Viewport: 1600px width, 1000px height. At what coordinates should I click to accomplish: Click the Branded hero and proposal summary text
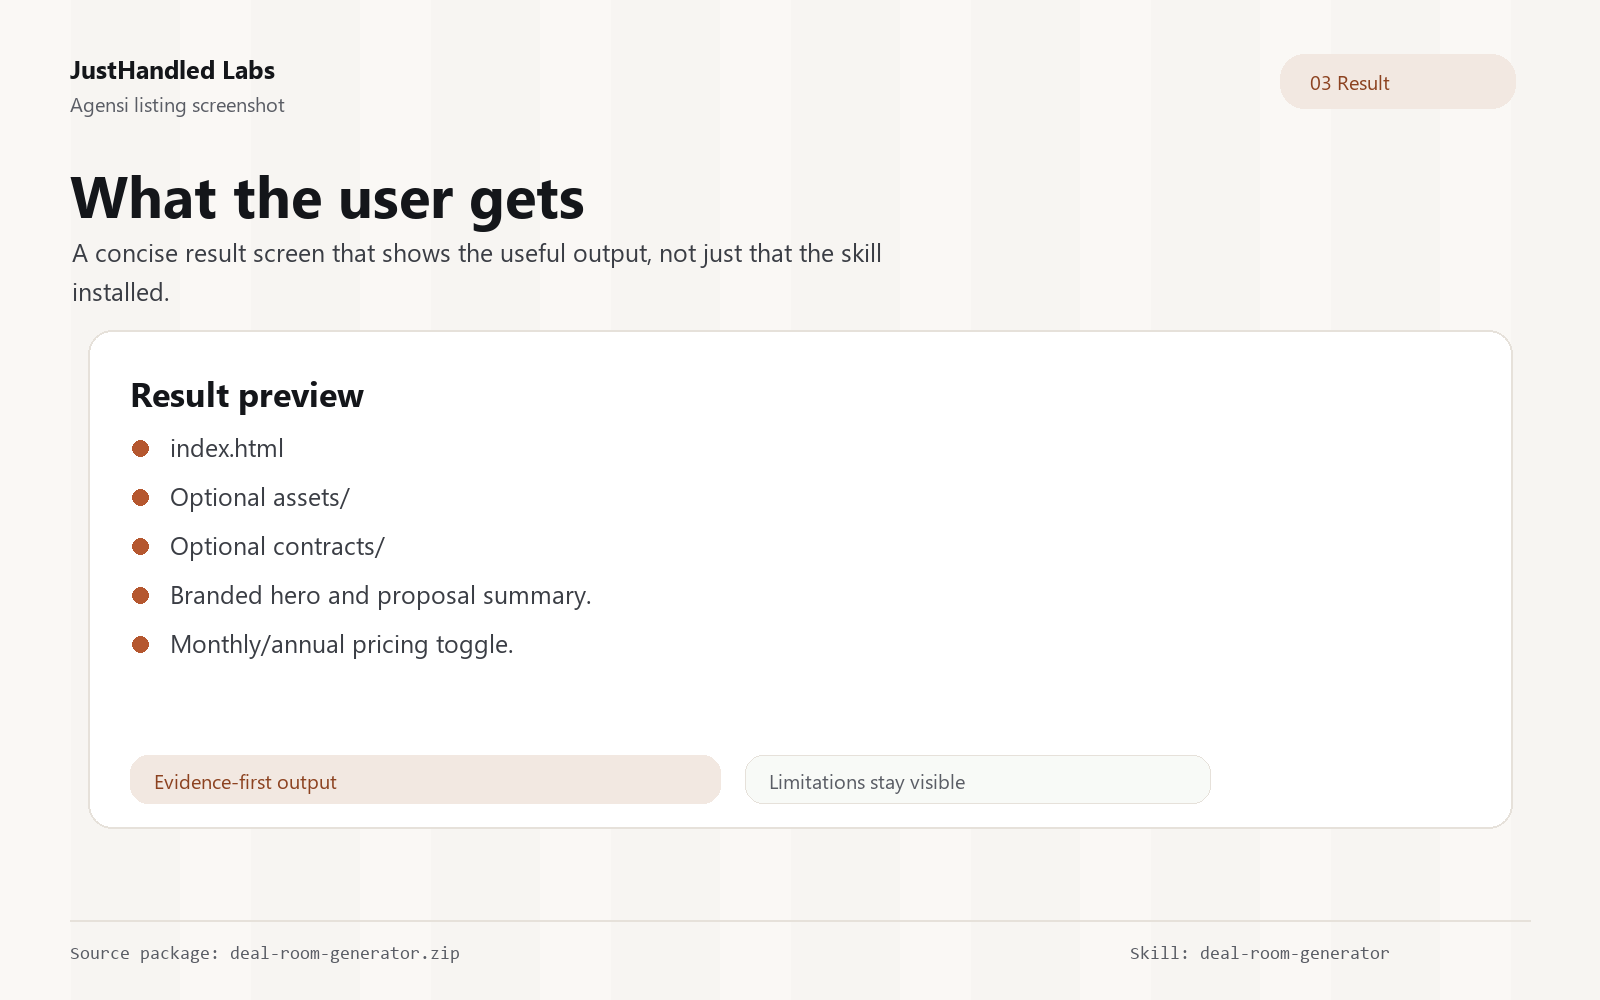point(381,596)
